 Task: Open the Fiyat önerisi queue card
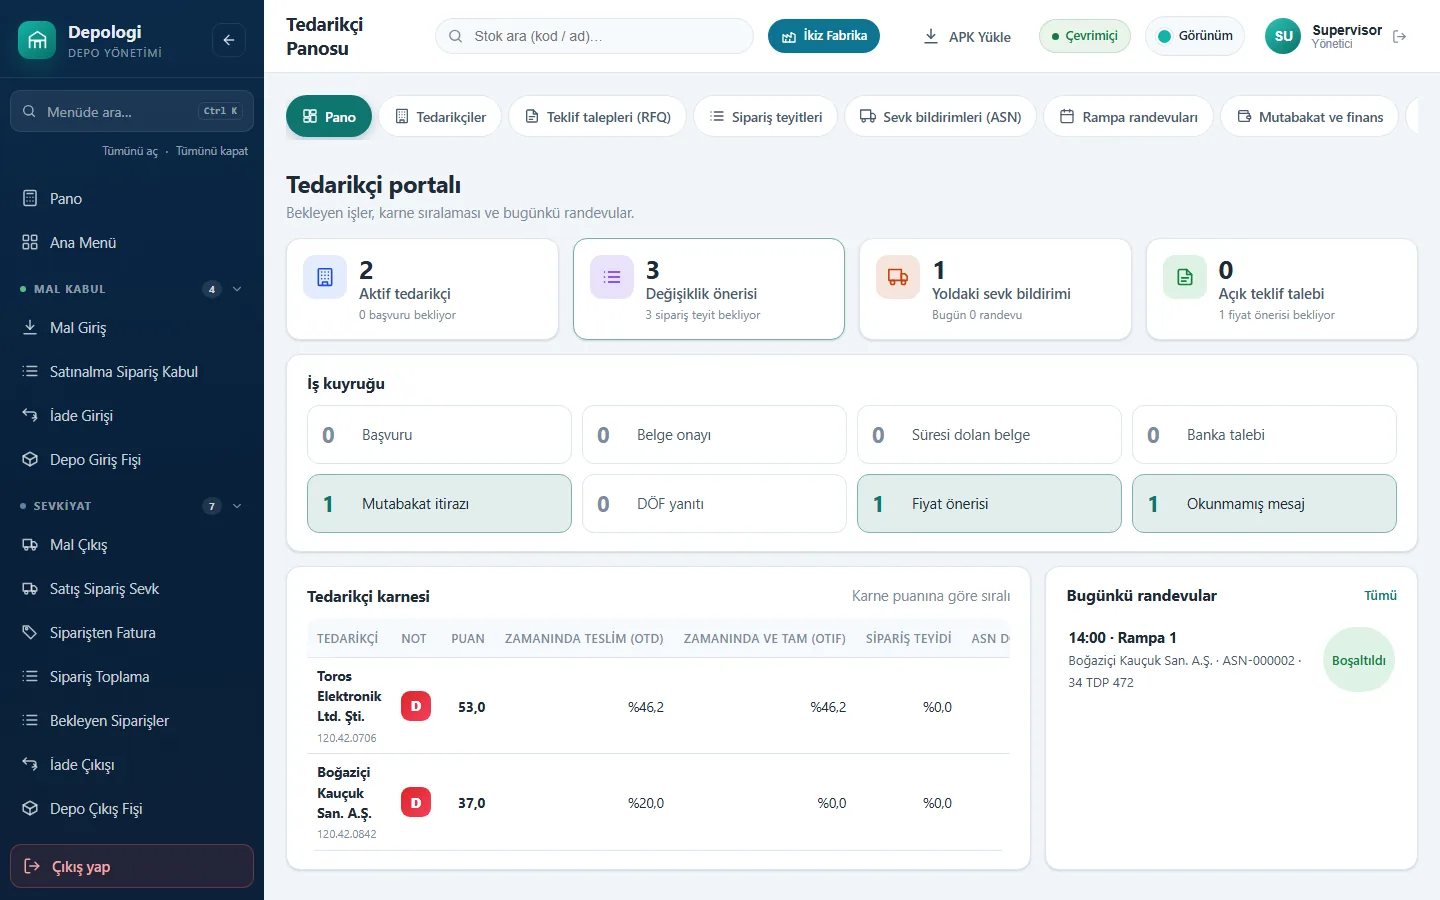click(989, 504)
